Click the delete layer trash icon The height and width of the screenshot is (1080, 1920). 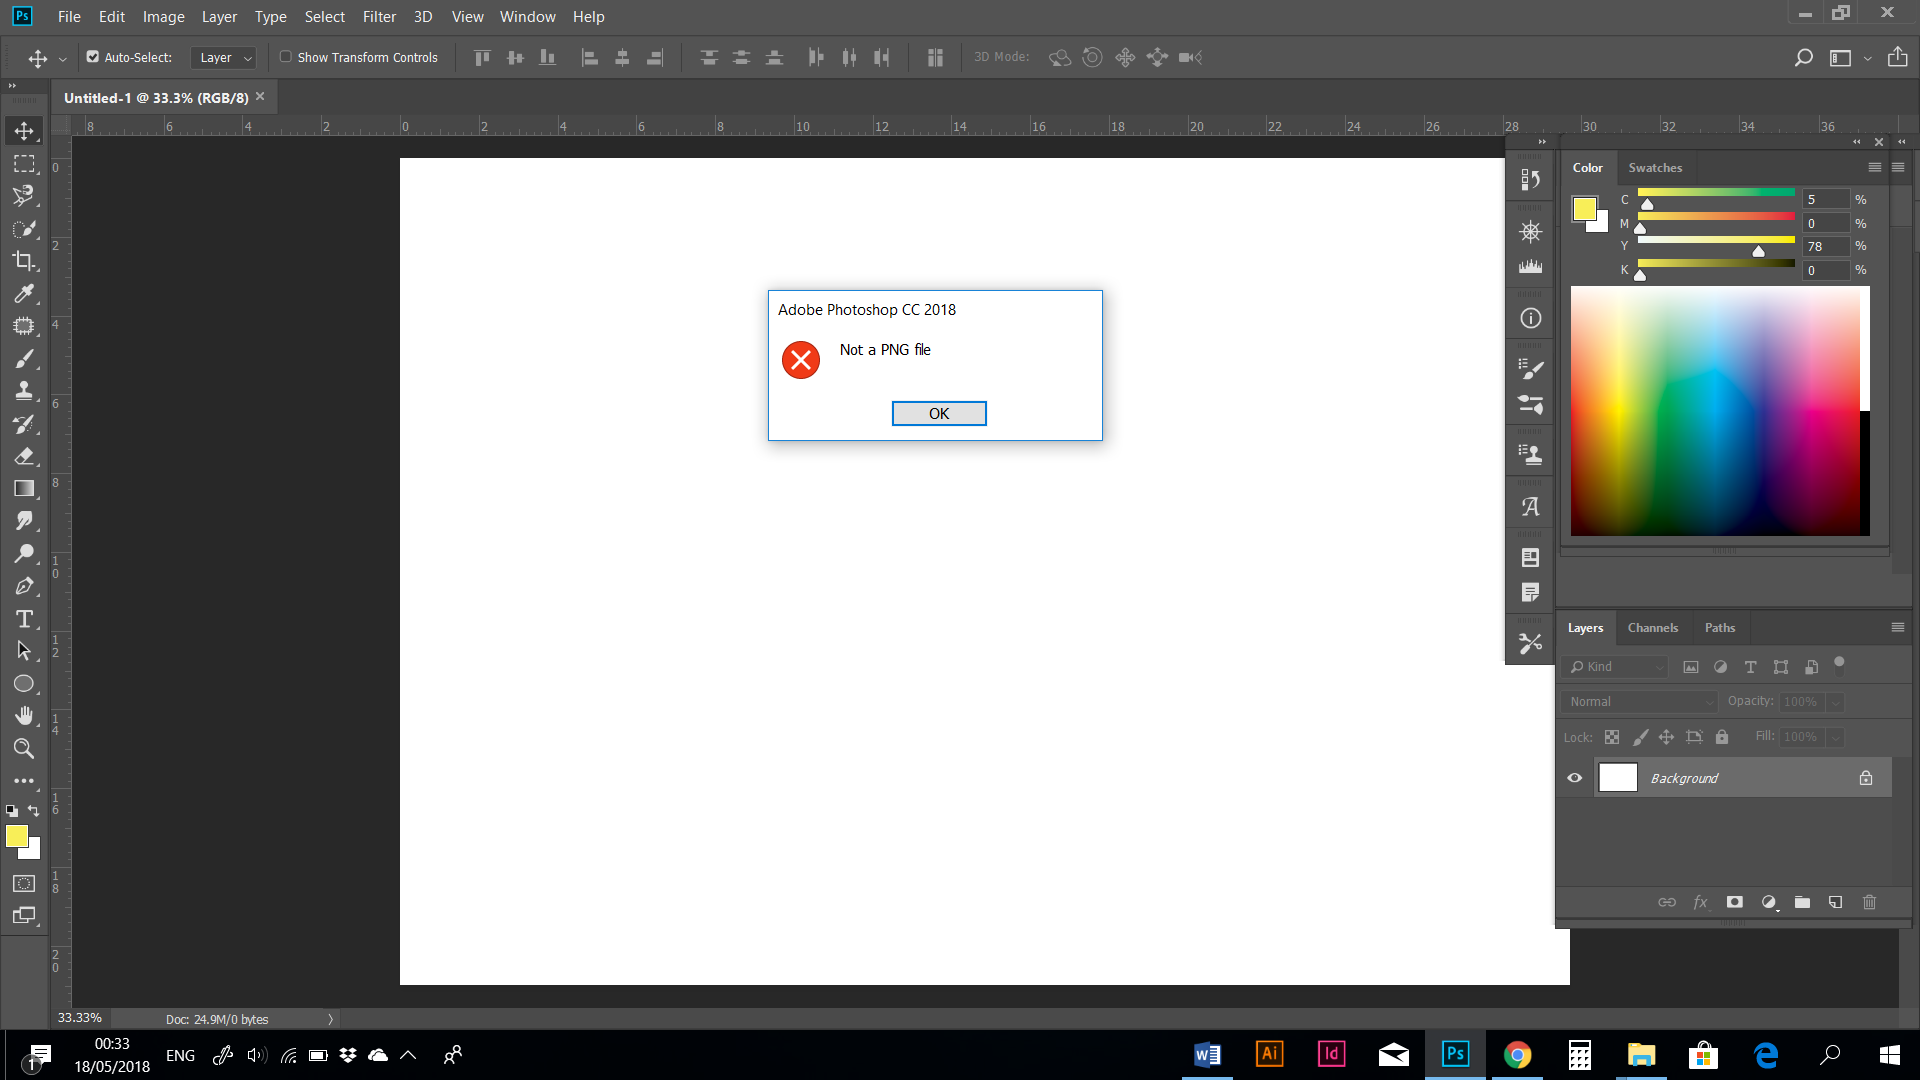tap(1869, 902)
